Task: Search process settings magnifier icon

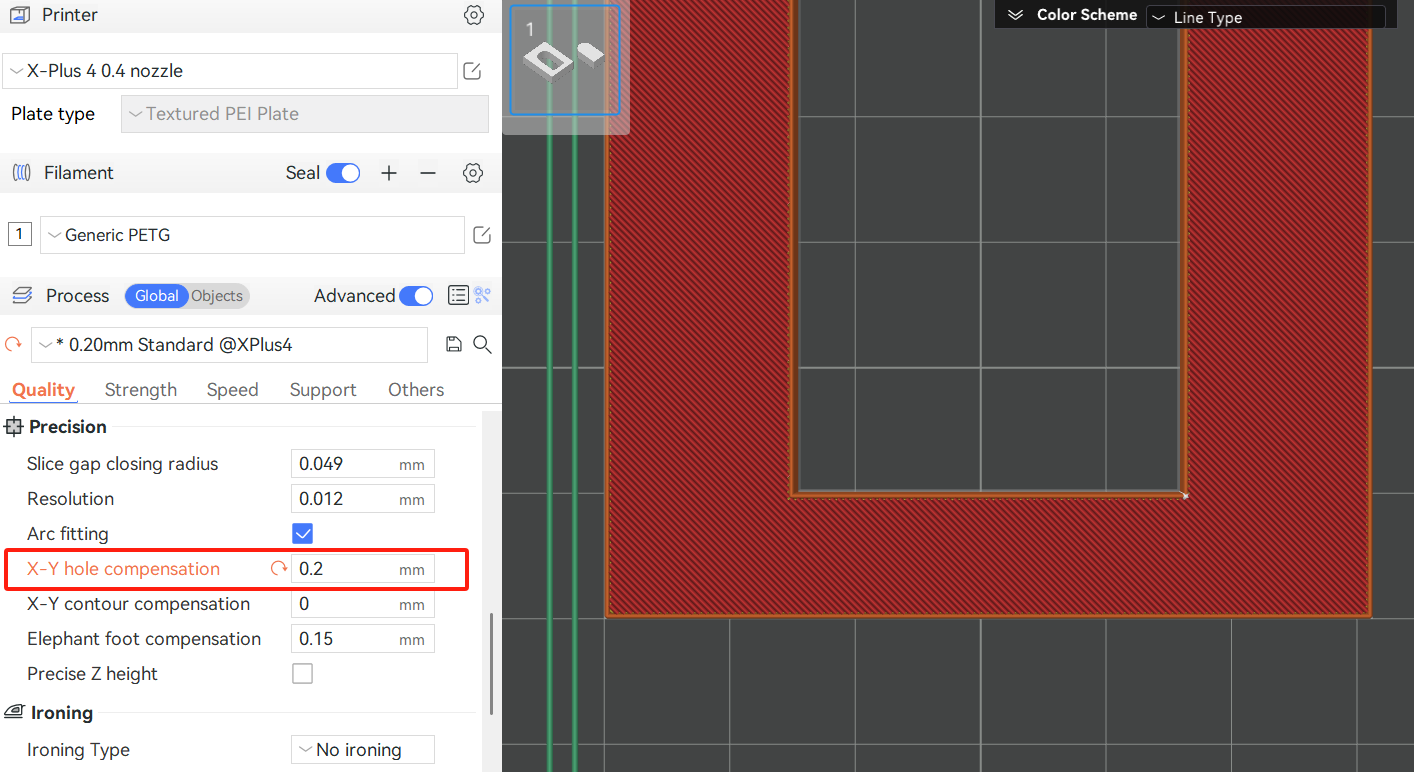Action: coord(482,344)
